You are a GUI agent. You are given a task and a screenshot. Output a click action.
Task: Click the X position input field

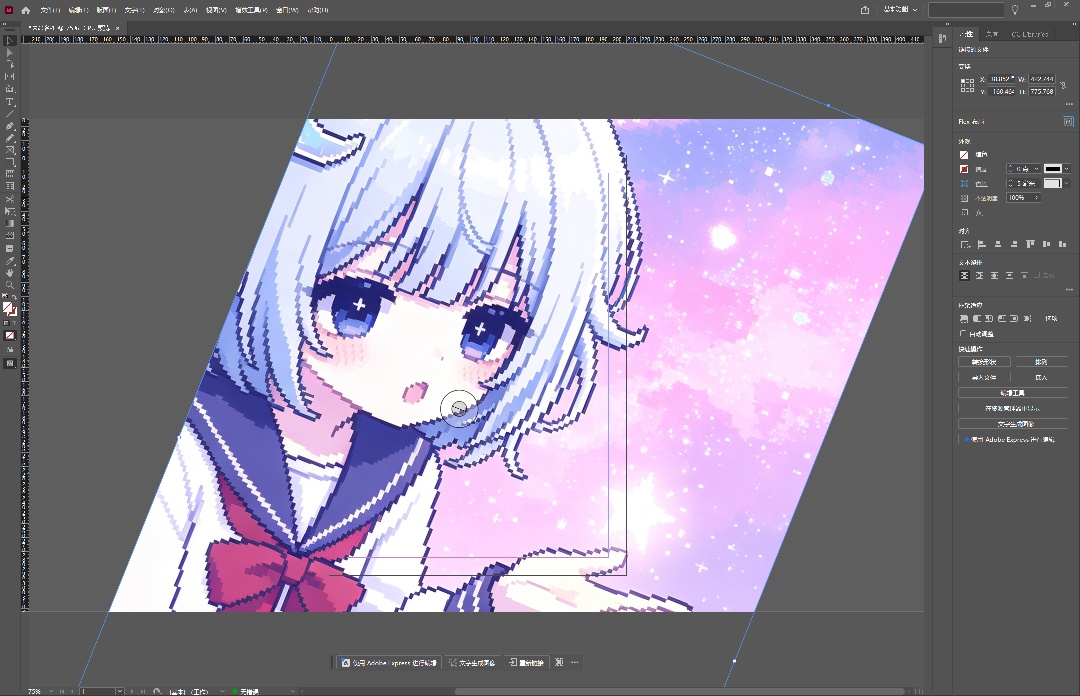[x=1002, y=79]
